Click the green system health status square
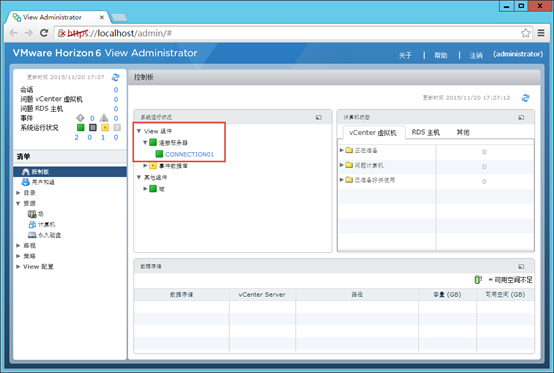This screenshot has width=554, height=373. pyautogui.click(x=81, y=128)
